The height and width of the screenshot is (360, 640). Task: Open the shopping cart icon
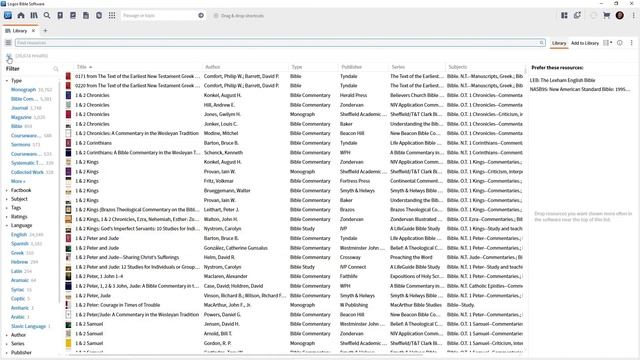click(607, 16)
